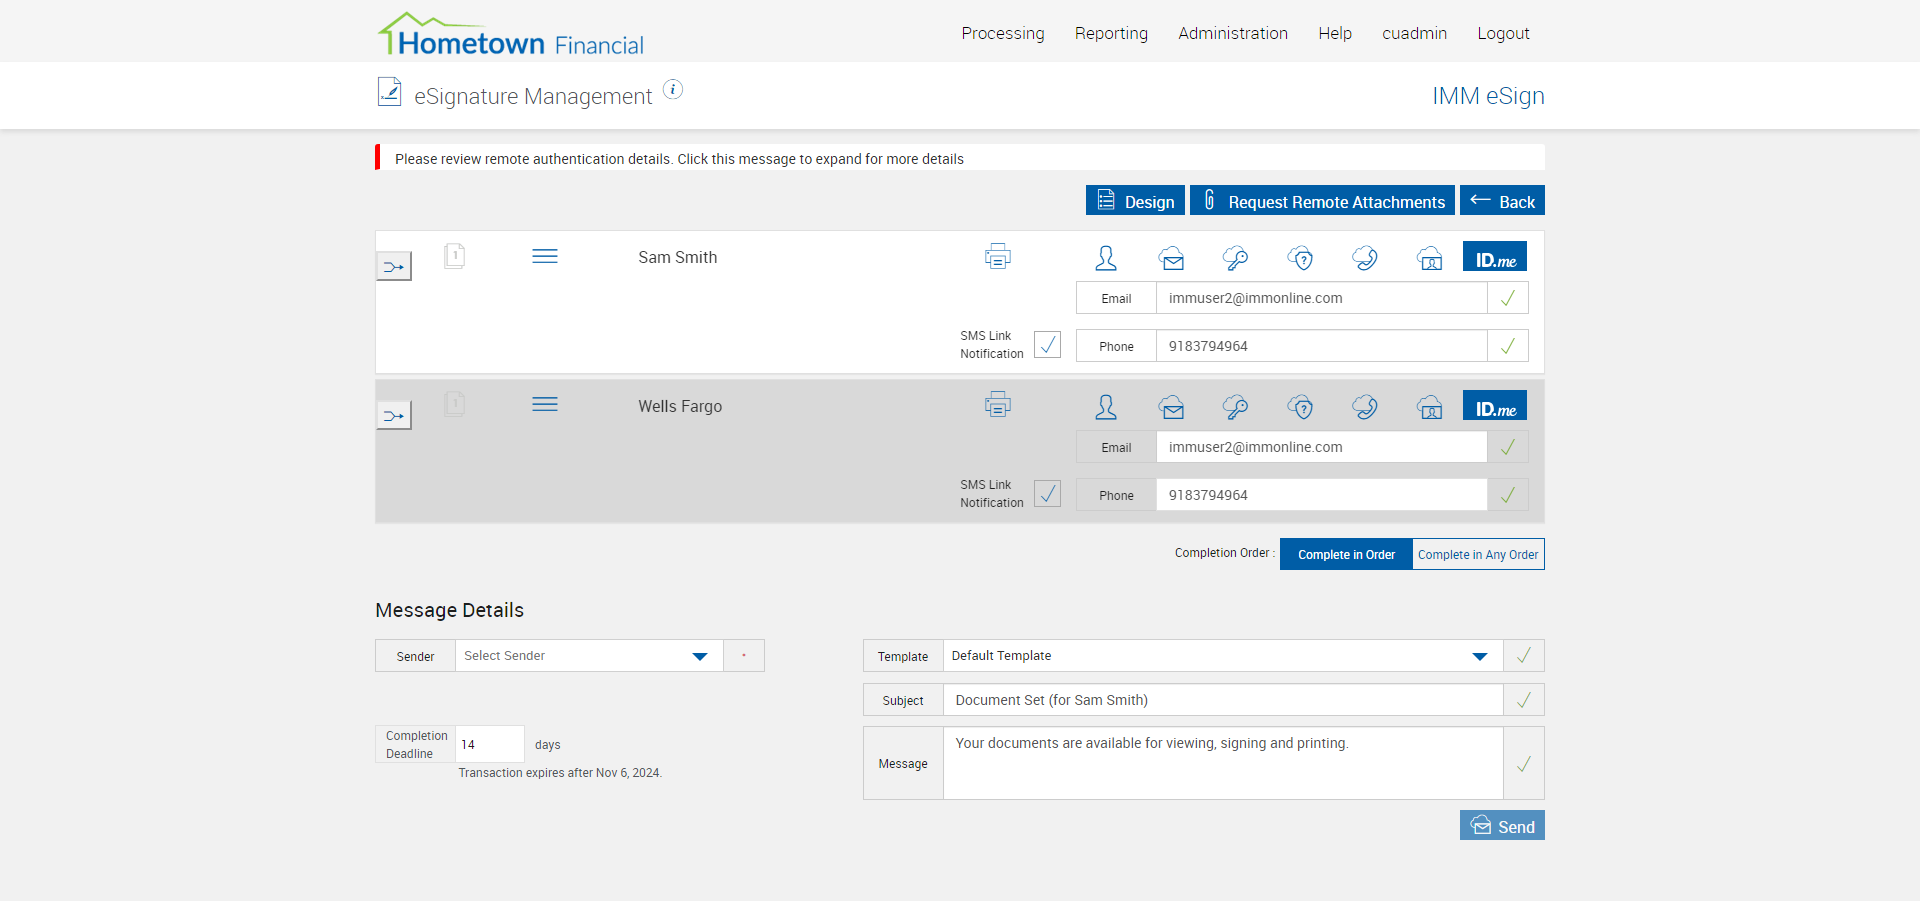Open the Default Template dropdown
The height and width of the screenshot is (901, 1920).
tap(1221, 656)
